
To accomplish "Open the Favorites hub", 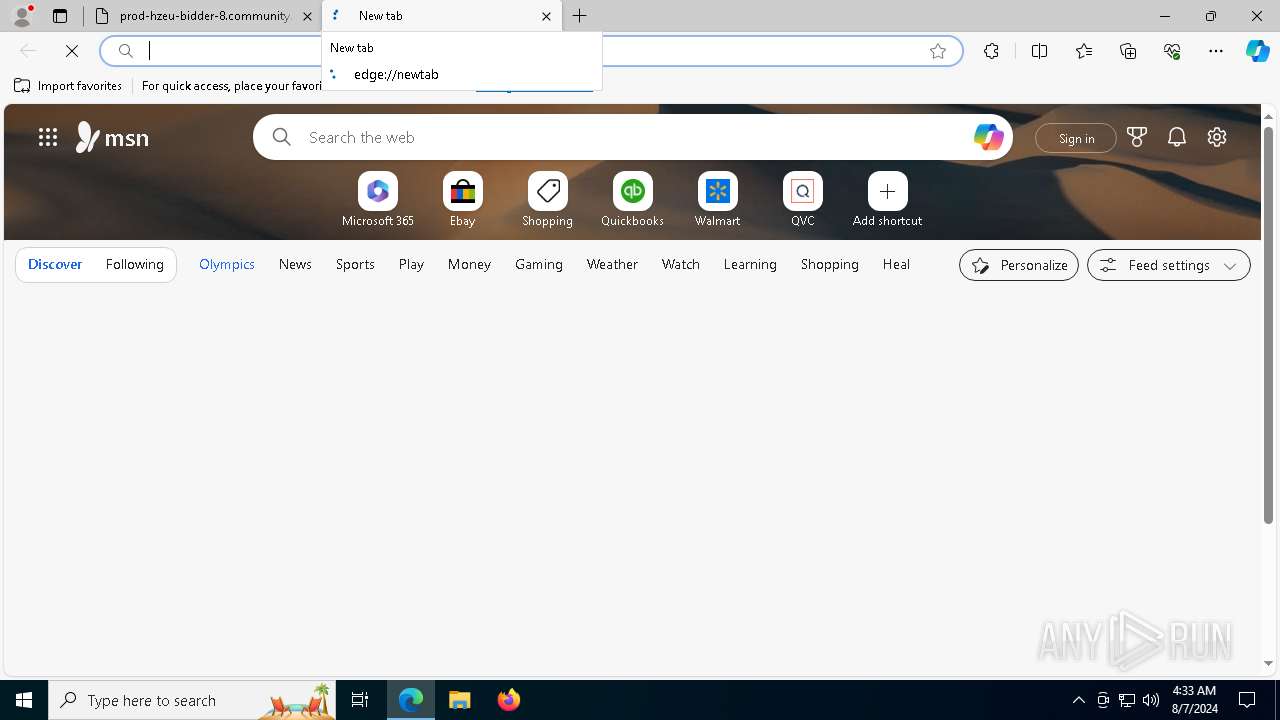I will (x=1084, y=51).
